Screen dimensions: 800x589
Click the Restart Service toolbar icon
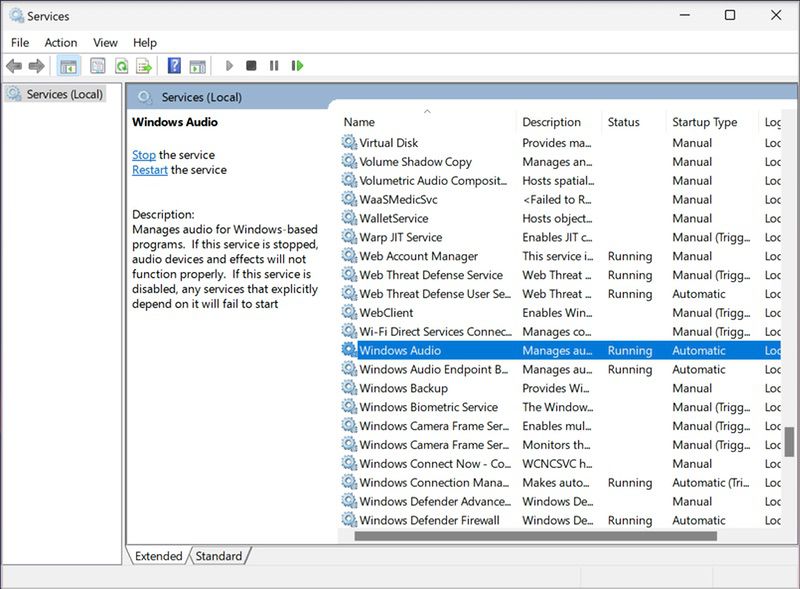coord(297,65)
